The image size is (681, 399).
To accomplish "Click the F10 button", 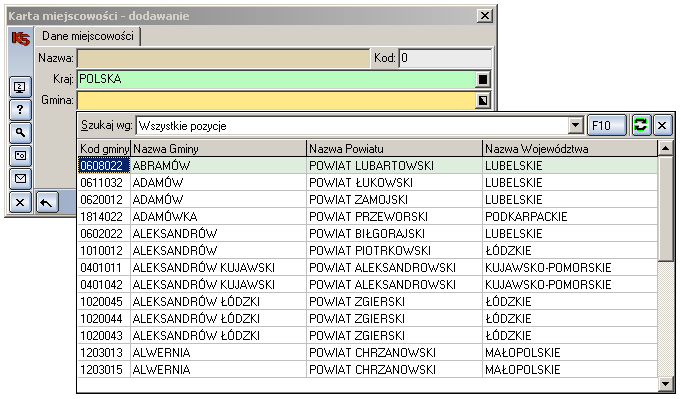I will pyautogui.click(x=606, y=125).
